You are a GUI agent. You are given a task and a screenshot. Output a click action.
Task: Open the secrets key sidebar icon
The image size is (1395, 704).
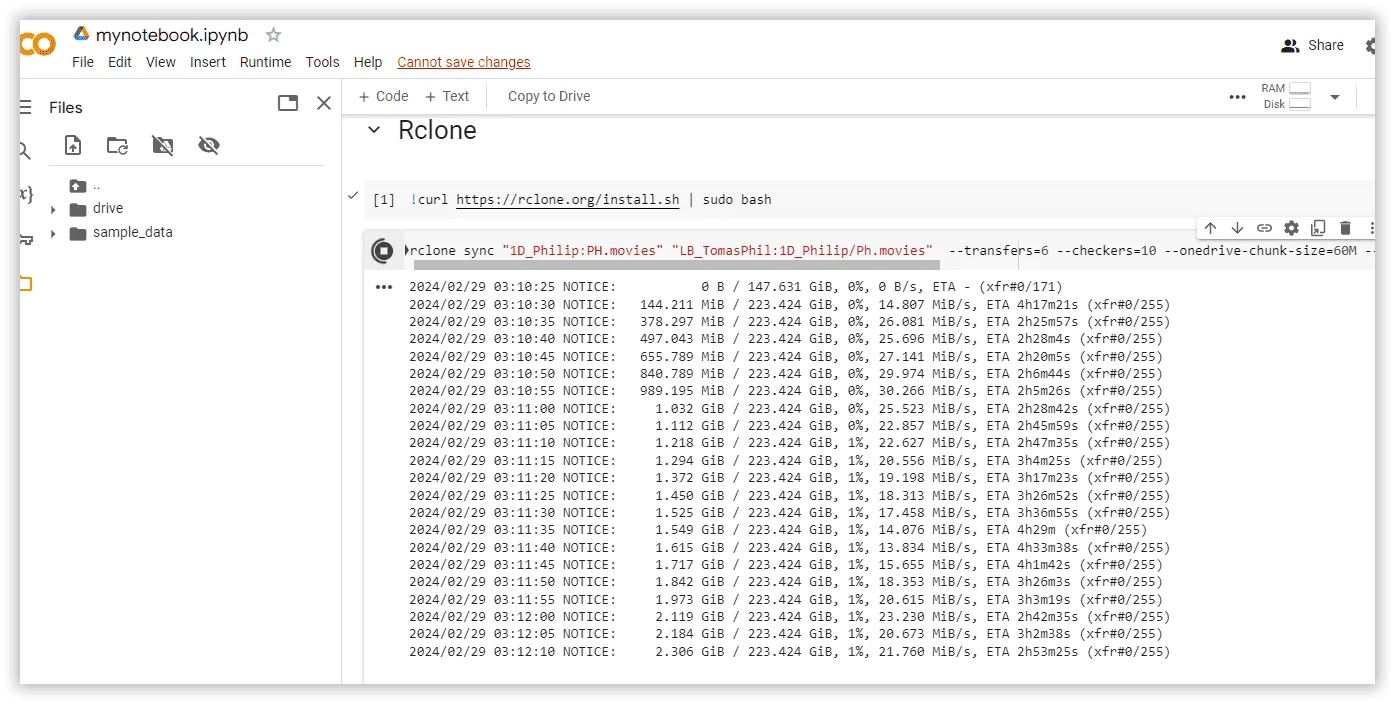tap(25, 239)
